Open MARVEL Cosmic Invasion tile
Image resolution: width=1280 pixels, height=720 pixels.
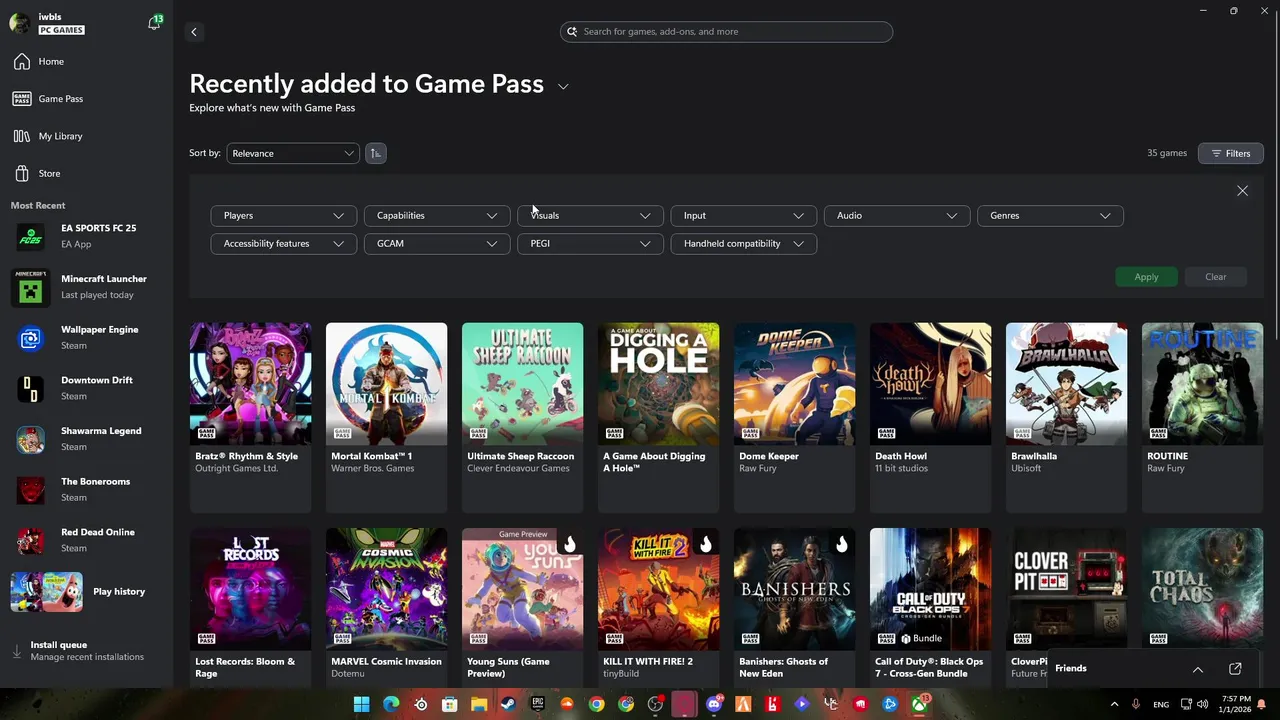pos(386,606)
